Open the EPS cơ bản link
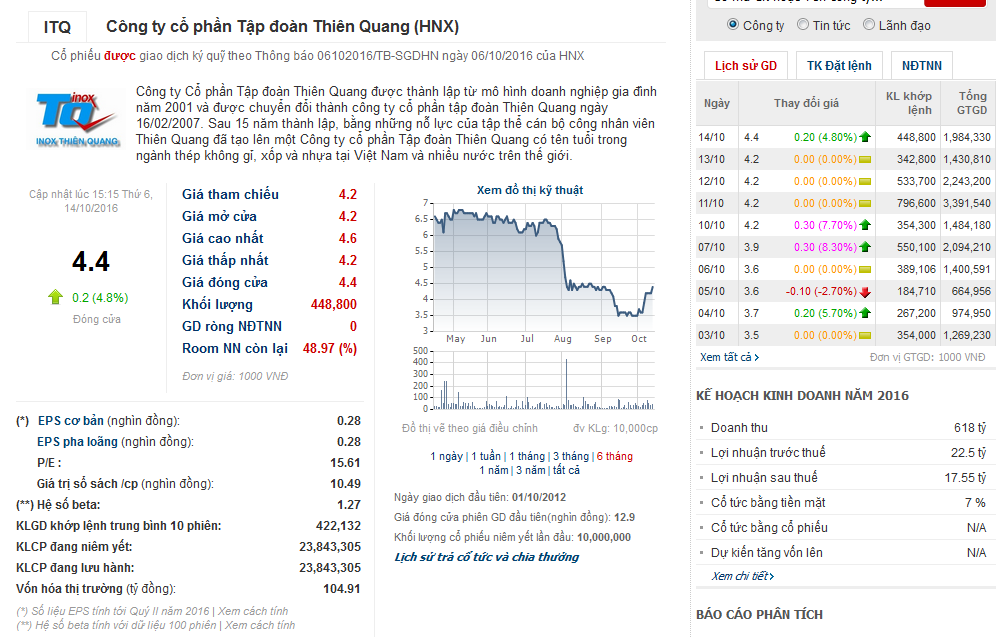The image size is (1007, 637). pyautogui.click(x=71, y=421)
